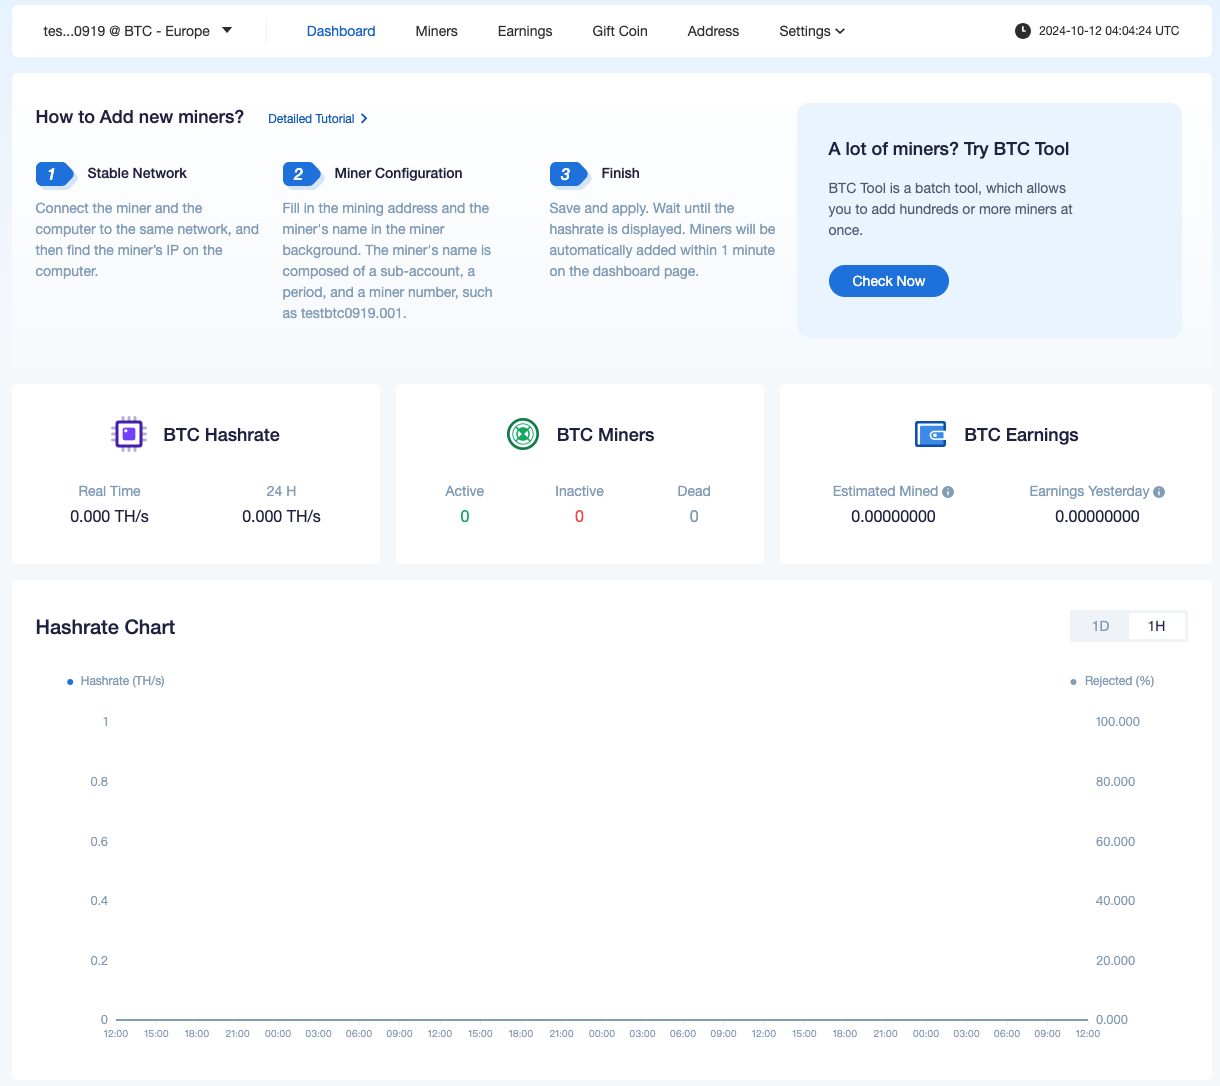1220x1086 pixels.
Task: Open the Miners tab
Action: coord(436,31)
